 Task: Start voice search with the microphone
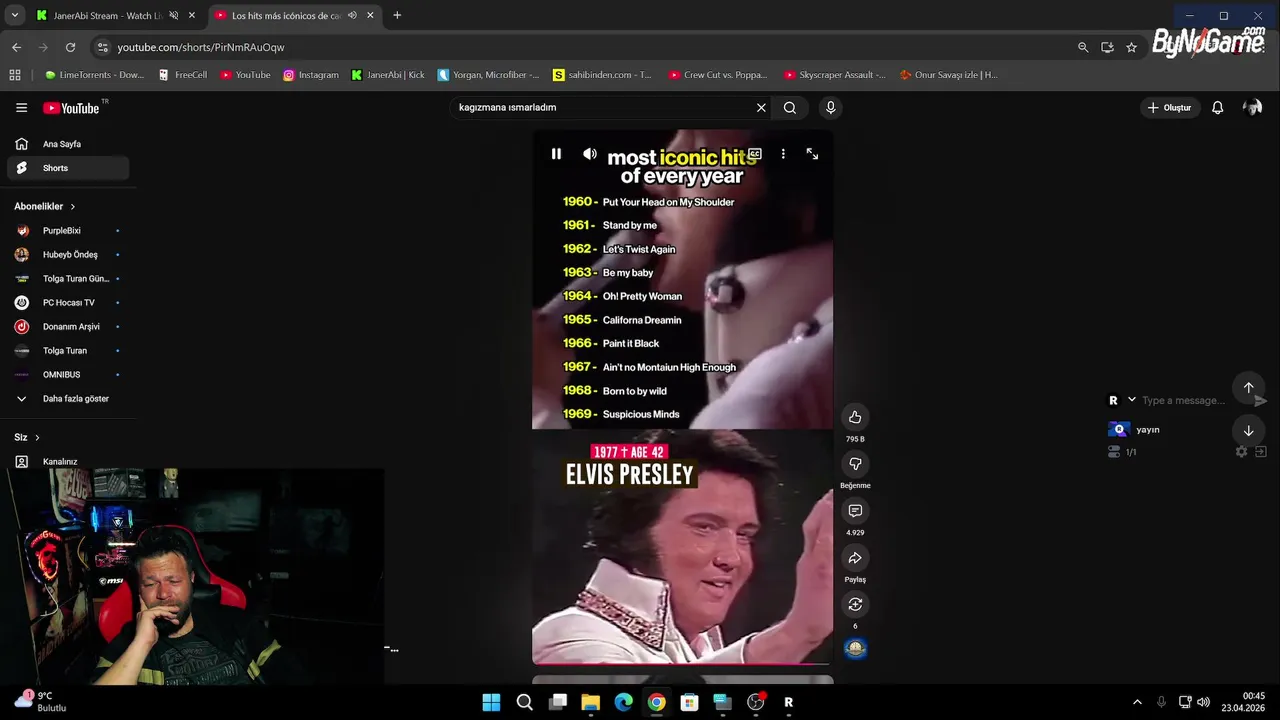830,108
